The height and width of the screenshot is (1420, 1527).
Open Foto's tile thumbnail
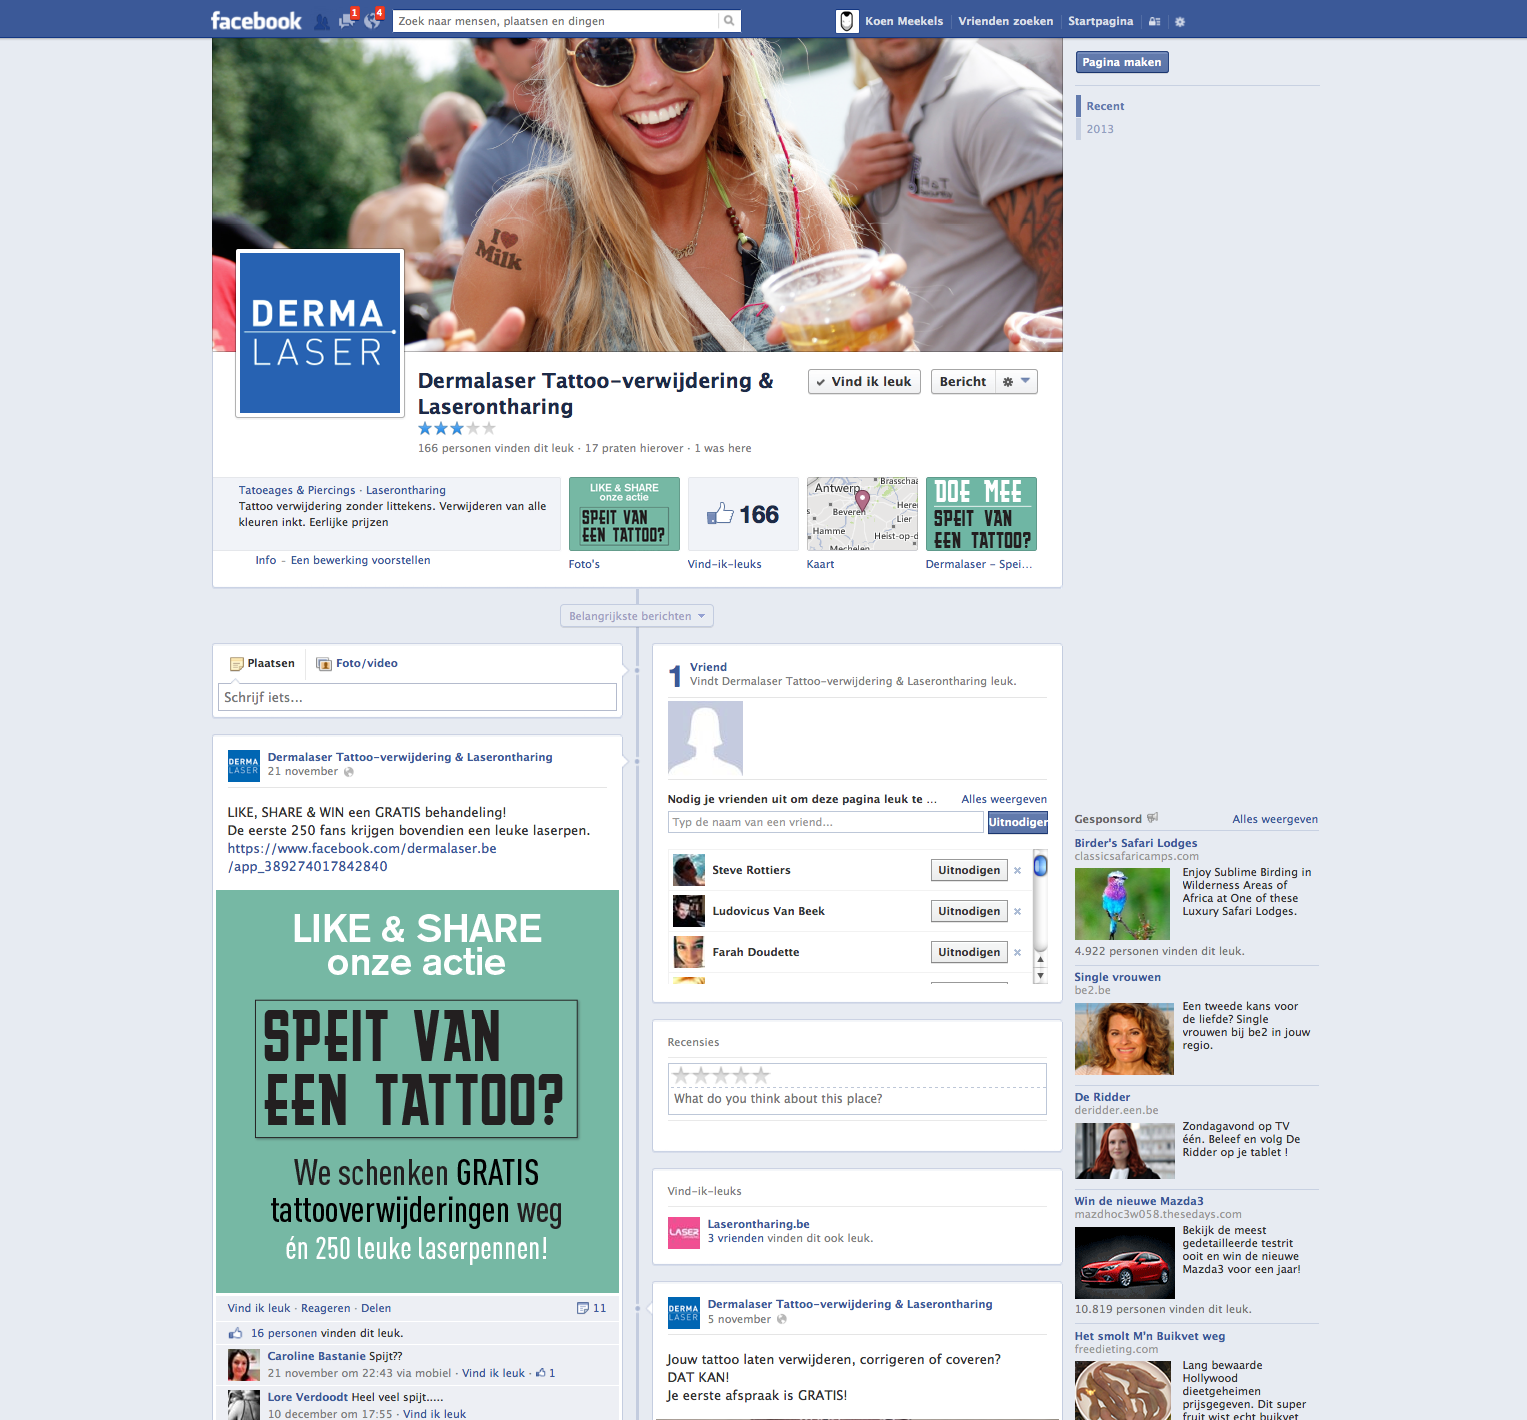tap(624, 514)
